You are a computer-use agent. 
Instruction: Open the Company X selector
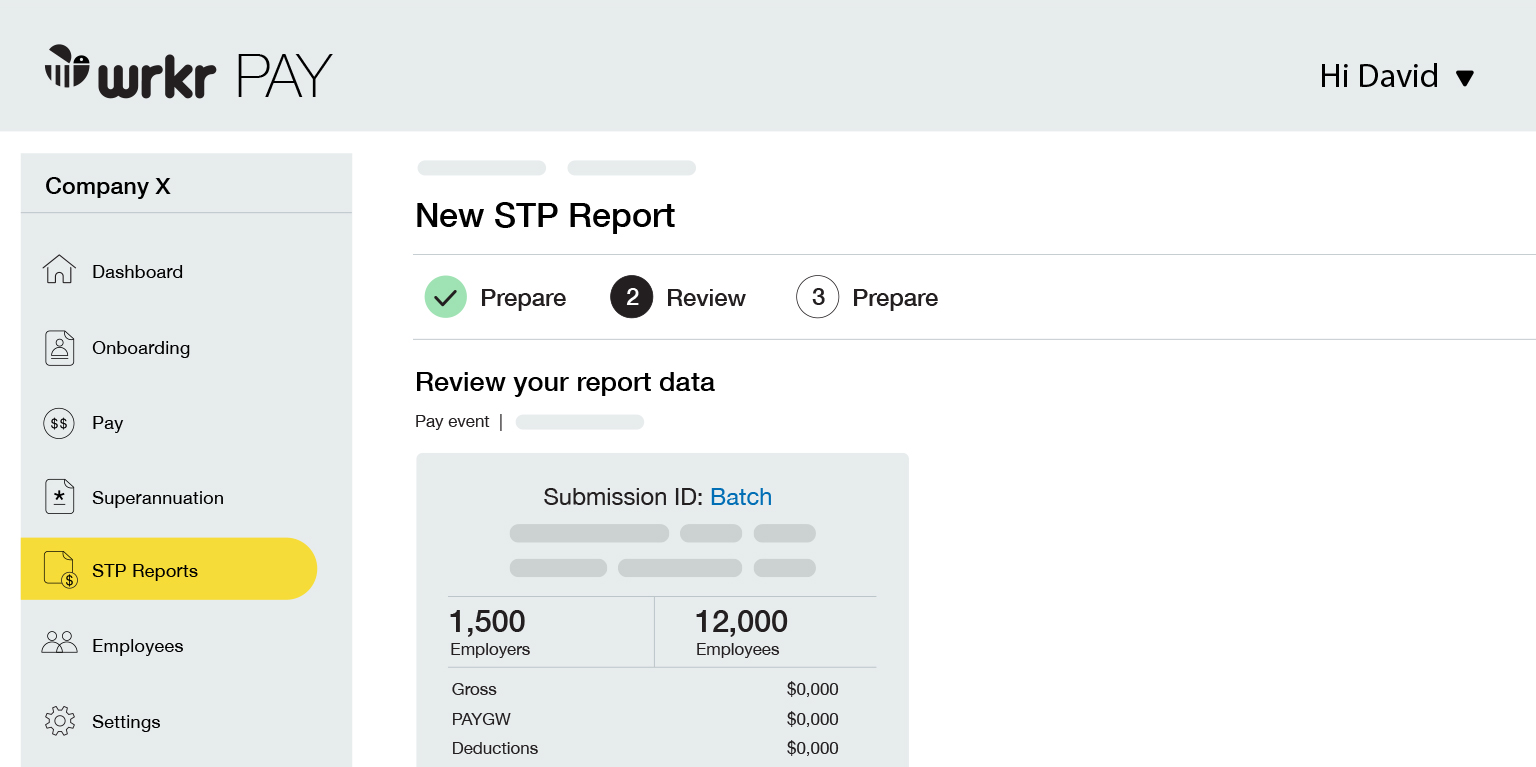tap(108, 186)
